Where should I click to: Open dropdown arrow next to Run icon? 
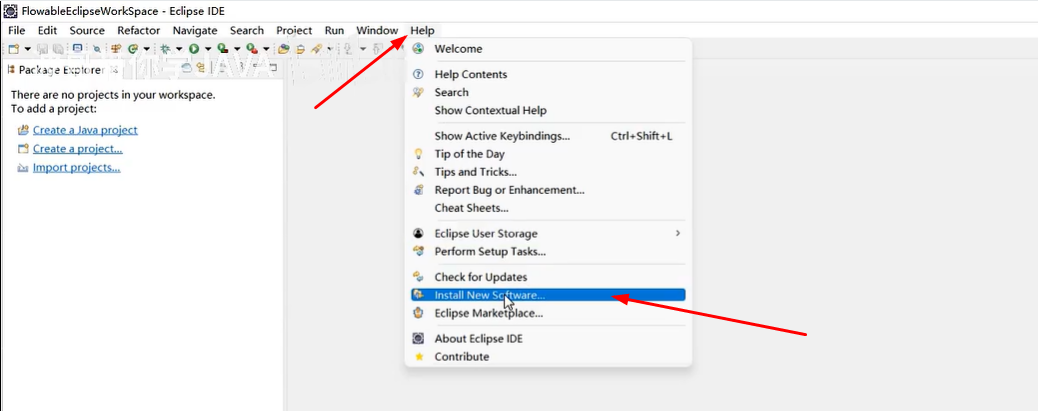click(207, 48)
